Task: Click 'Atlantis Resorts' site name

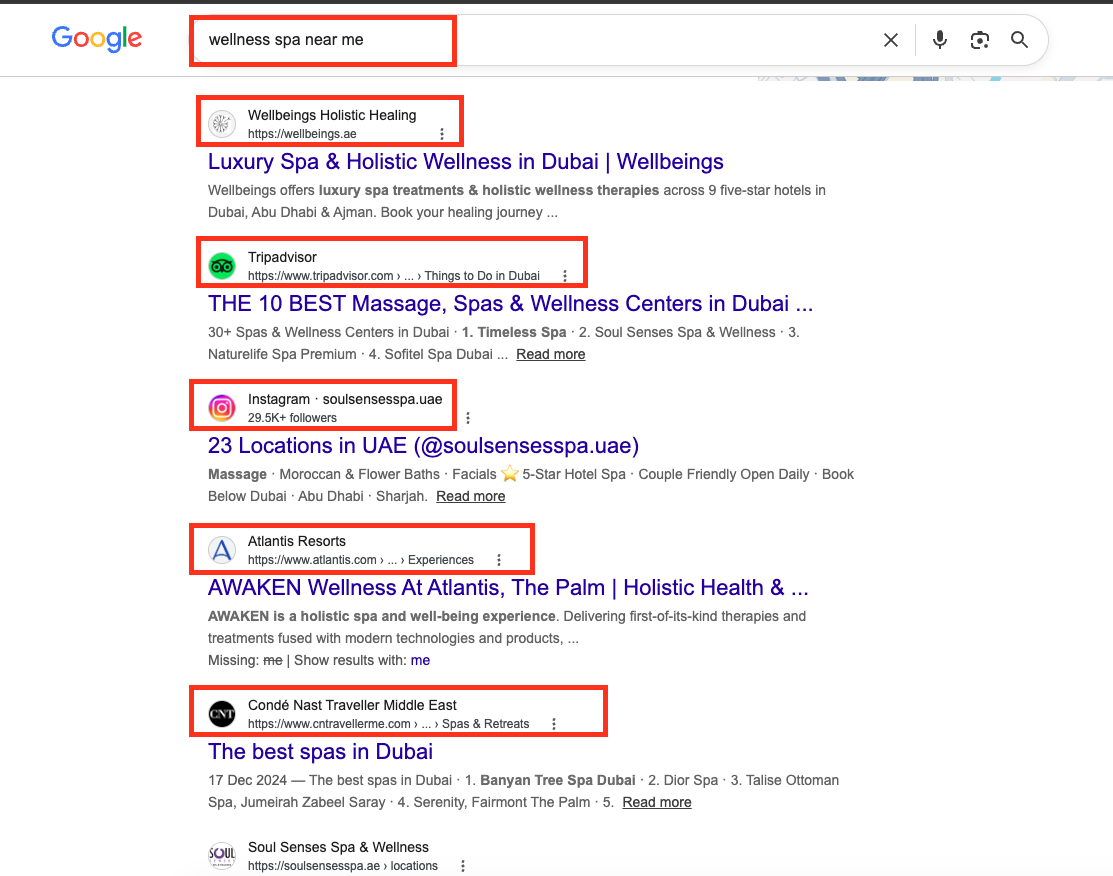Action: [x=297, y=541]
